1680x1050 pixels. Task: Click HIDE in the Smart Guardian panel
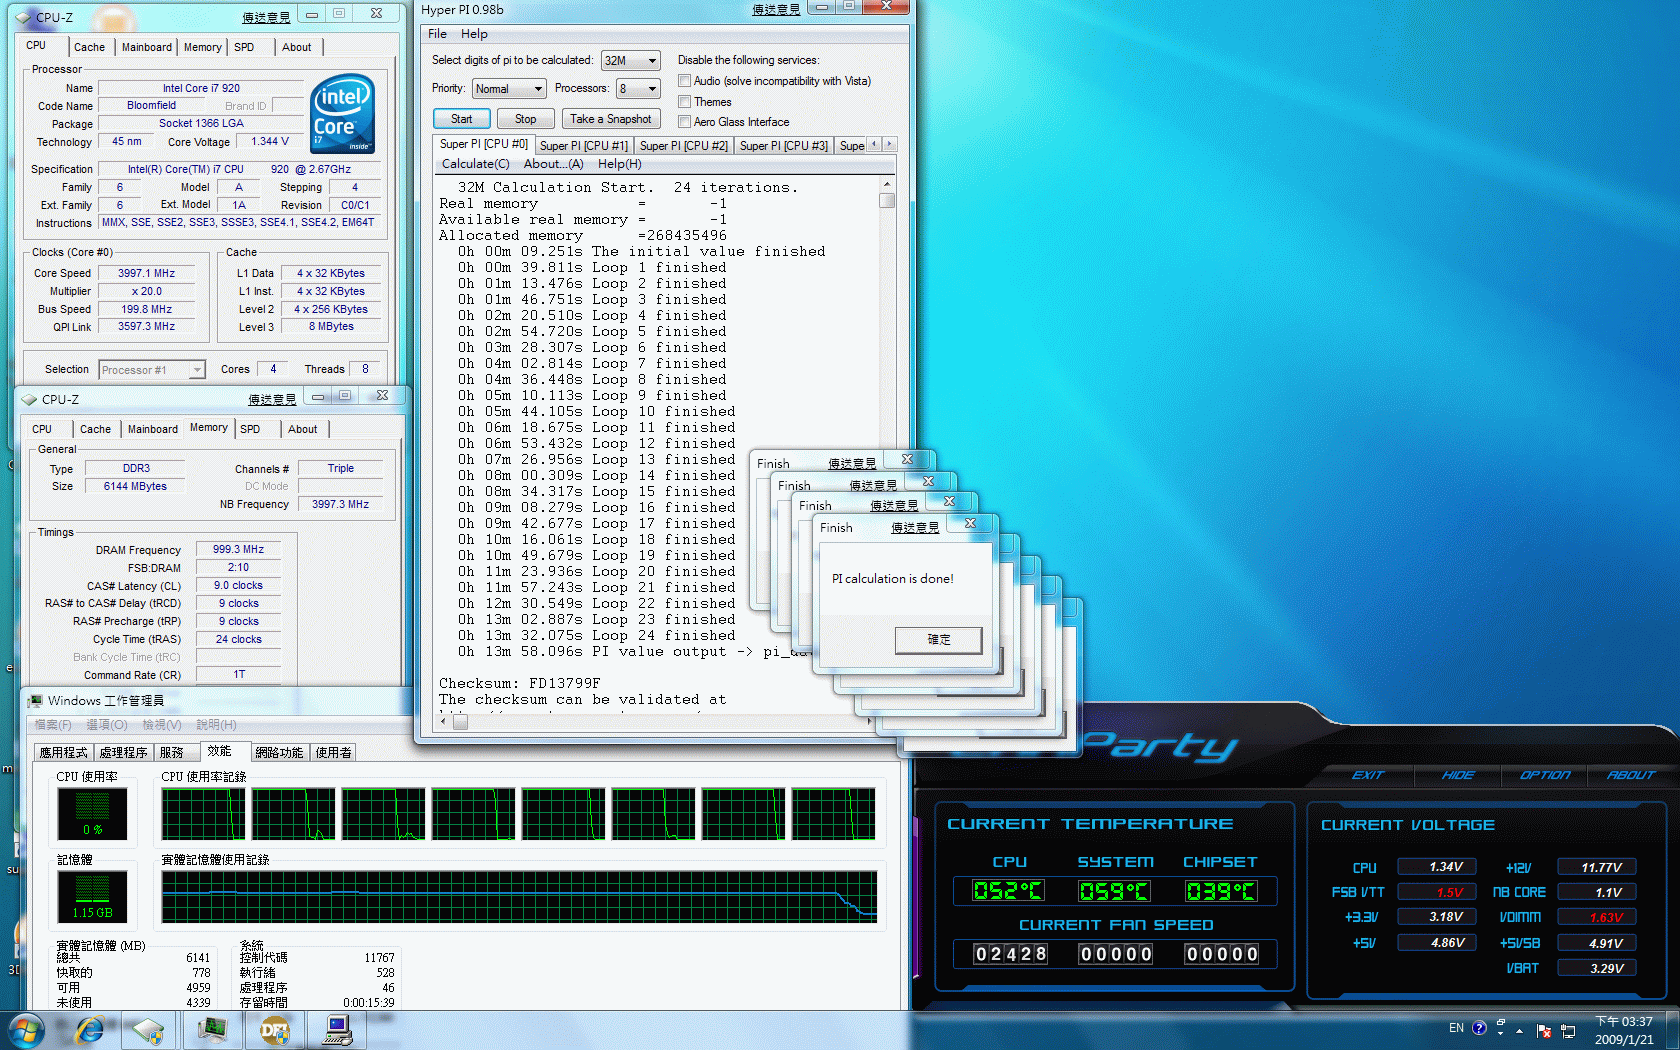[1458, 775]
